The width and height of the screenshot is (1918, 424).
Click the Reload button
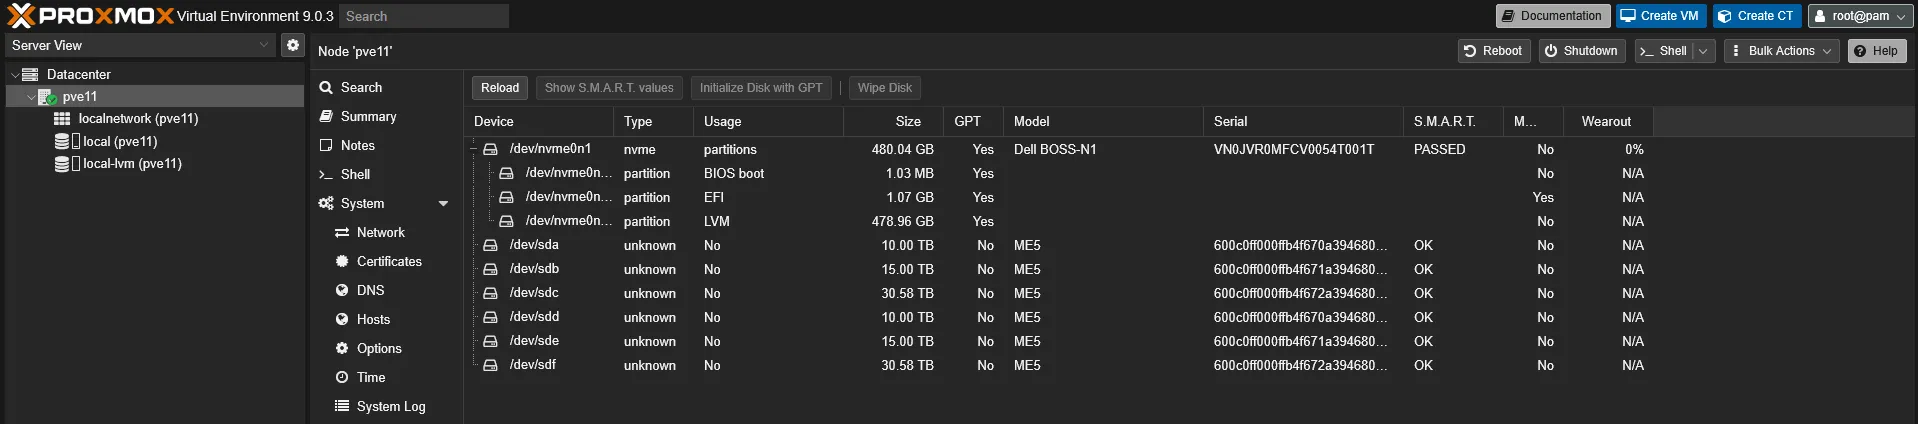click(499, 88)
